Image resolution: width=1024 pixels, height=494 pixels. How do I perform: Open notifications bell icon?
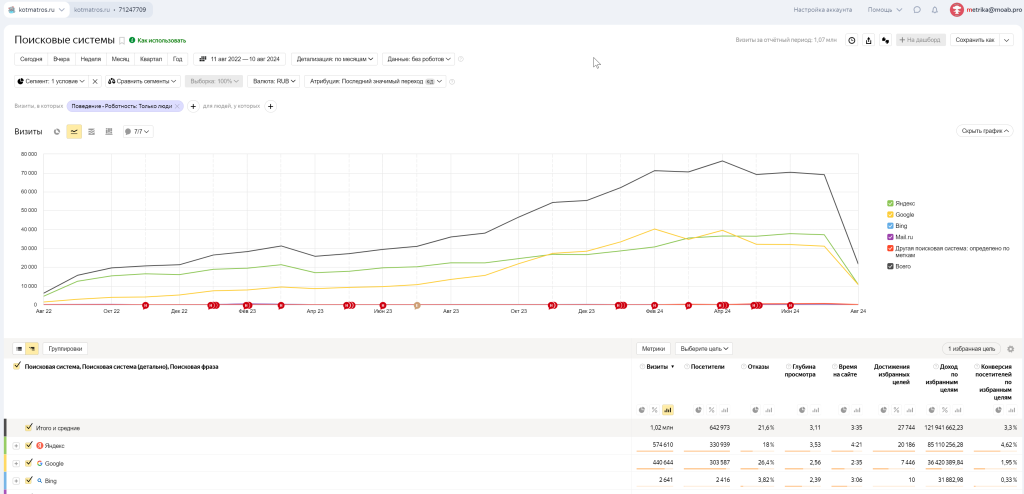click(x=935, y=10)
